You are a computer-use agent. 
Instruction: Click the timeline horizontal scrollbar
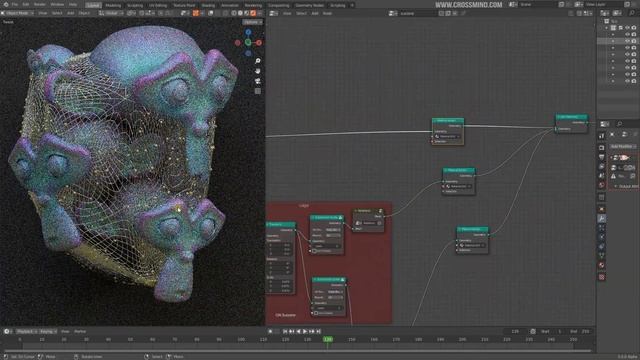tap(297, 350)
